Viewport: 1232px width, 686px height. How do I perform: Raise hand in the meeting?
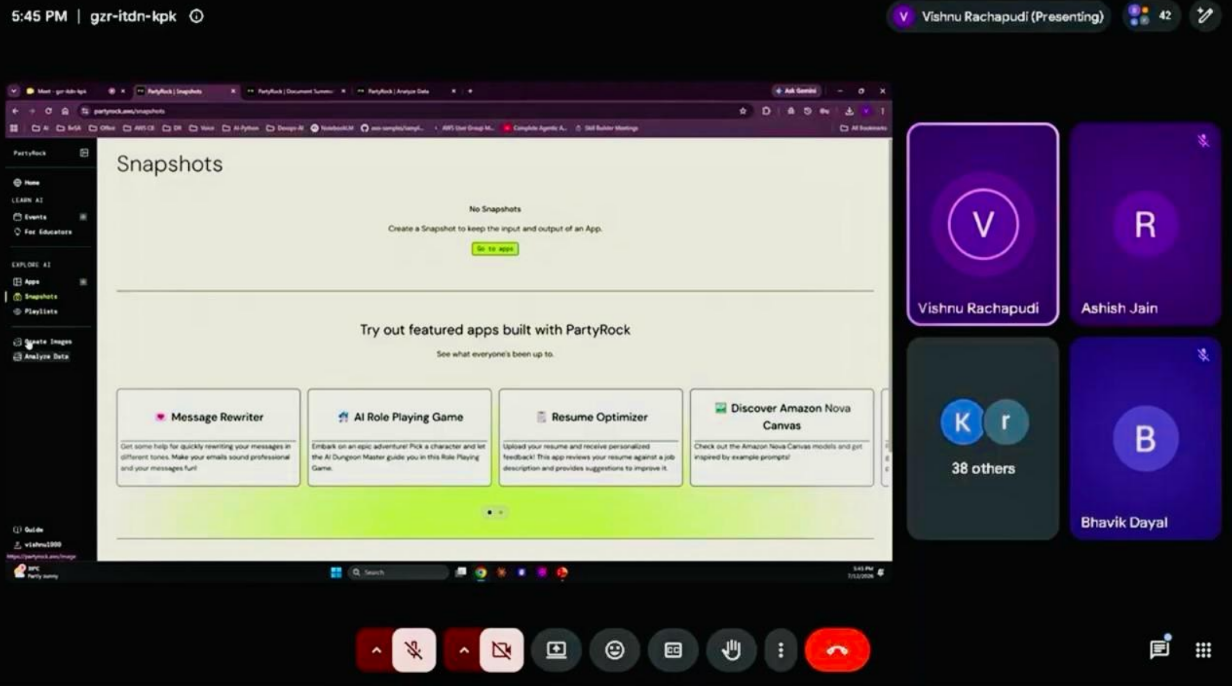click(x=731, y=650)
